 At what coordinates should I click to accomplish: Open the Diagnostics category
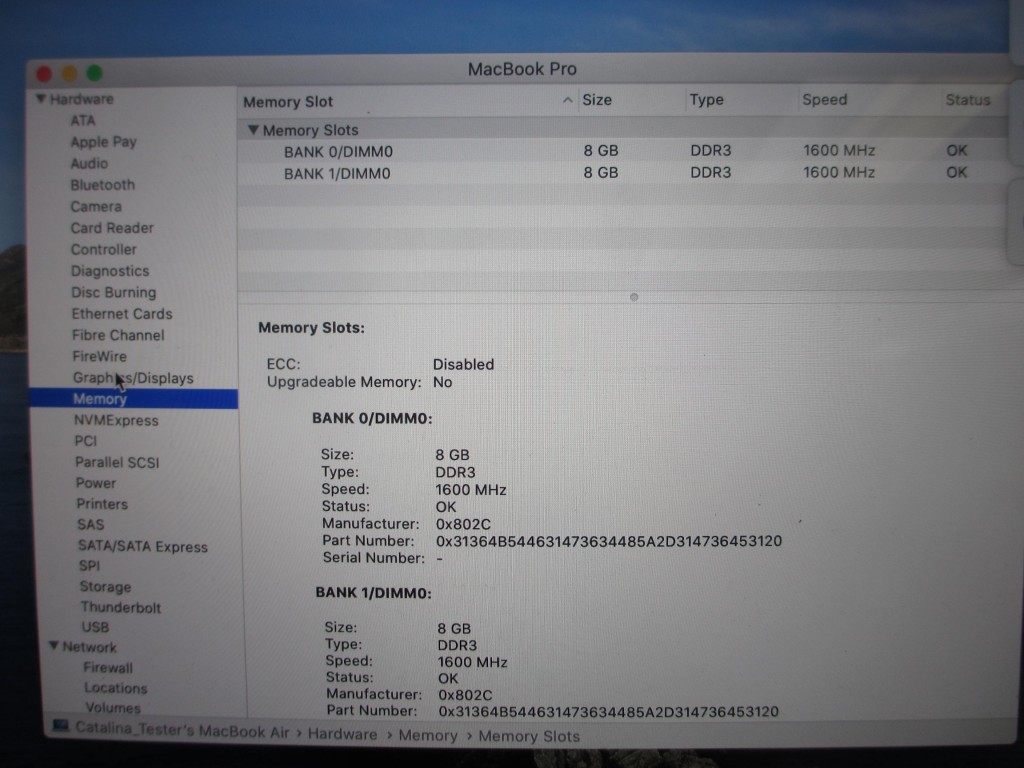point(110,271)
